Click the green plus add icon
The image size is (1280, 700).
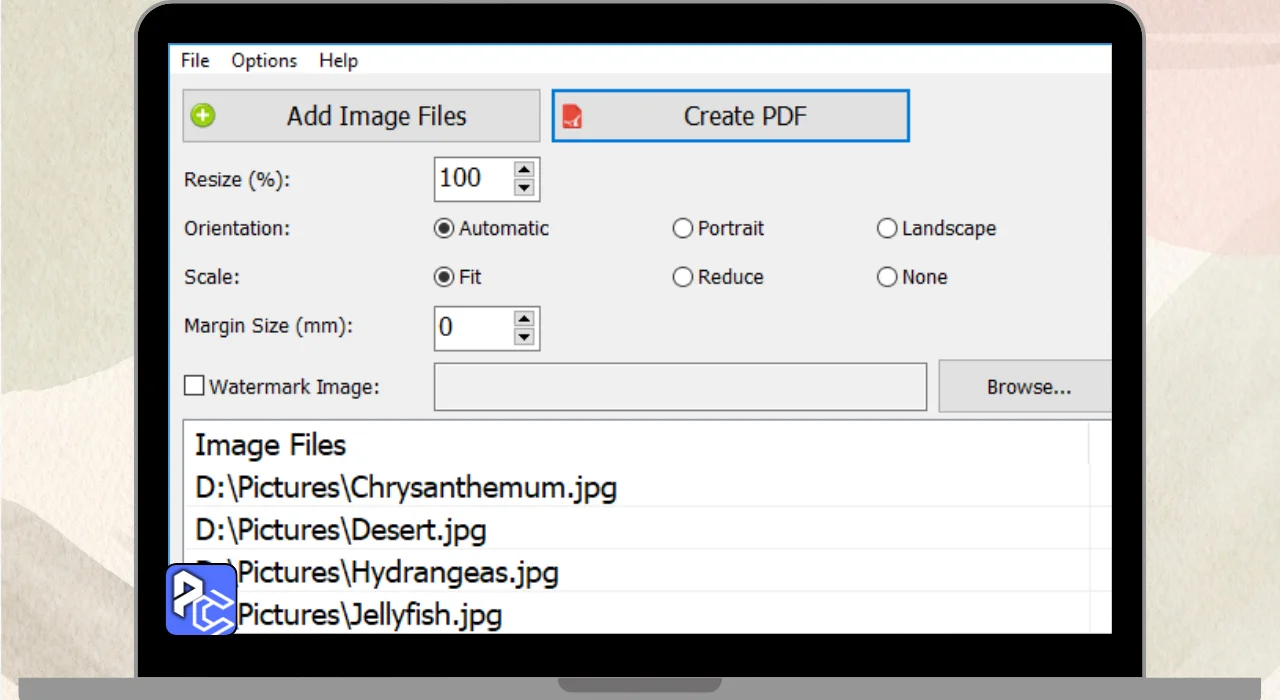(204, 116)
